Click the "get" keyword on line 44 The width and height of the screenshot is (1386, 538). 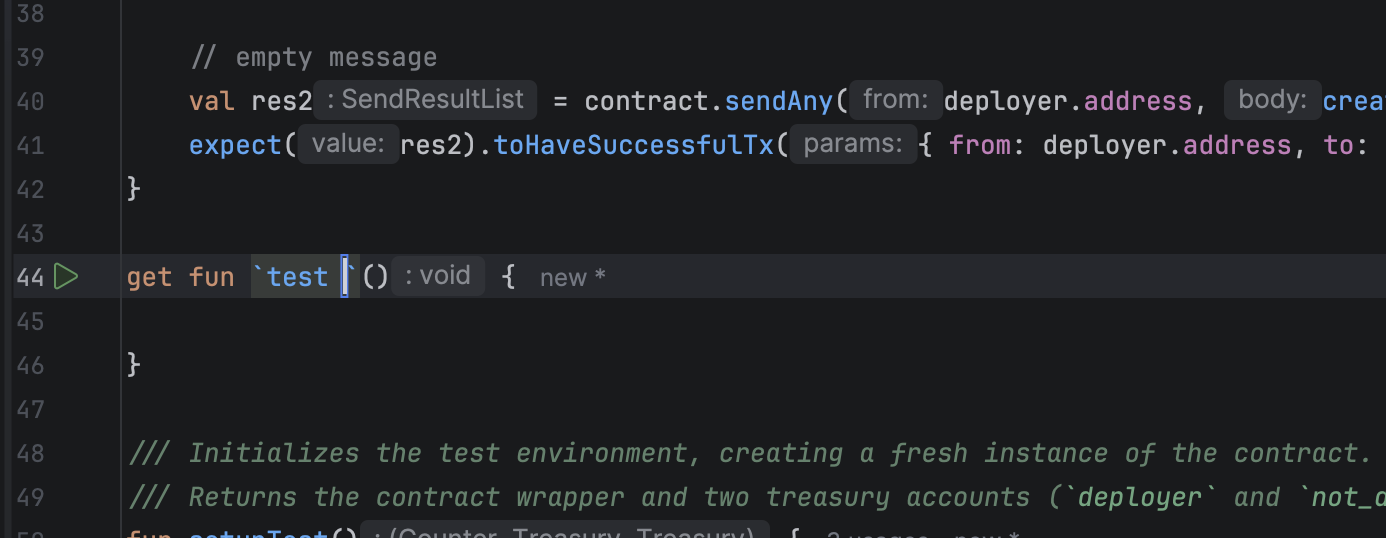coord(149,277)
